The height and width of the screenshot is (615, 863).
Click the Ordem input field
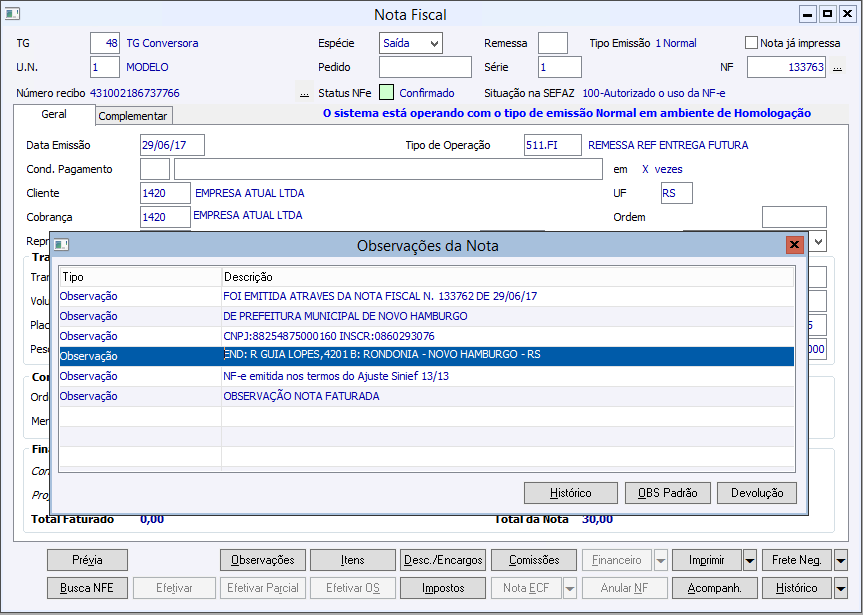point(794,217)
